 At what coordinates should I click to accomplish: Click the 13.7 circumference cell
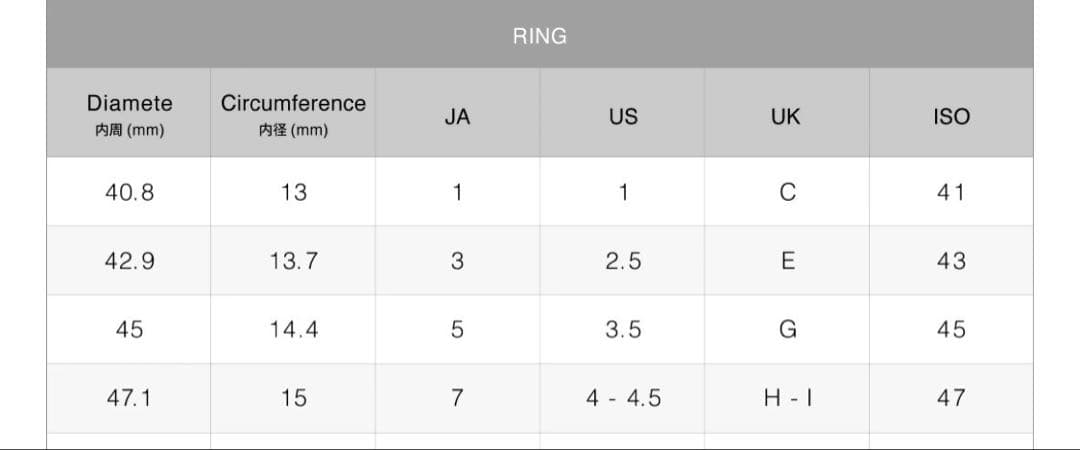[293, 261]
